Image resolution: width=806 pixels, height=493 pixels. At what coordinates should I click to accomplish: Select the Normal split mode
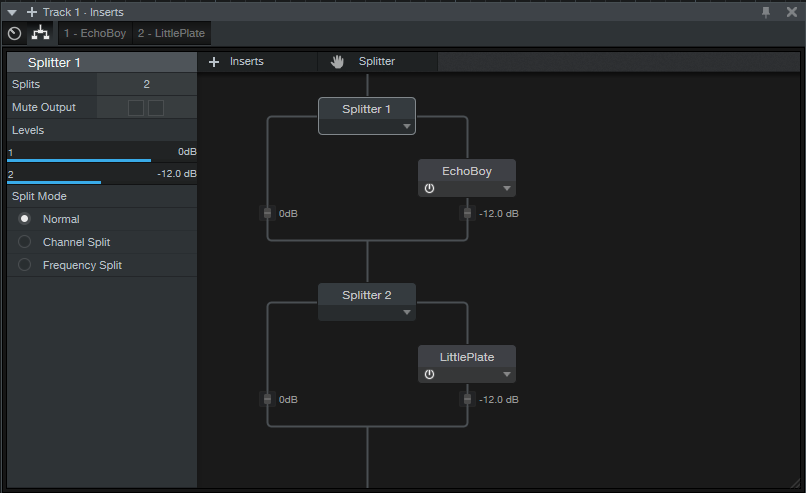coord(24,219)
